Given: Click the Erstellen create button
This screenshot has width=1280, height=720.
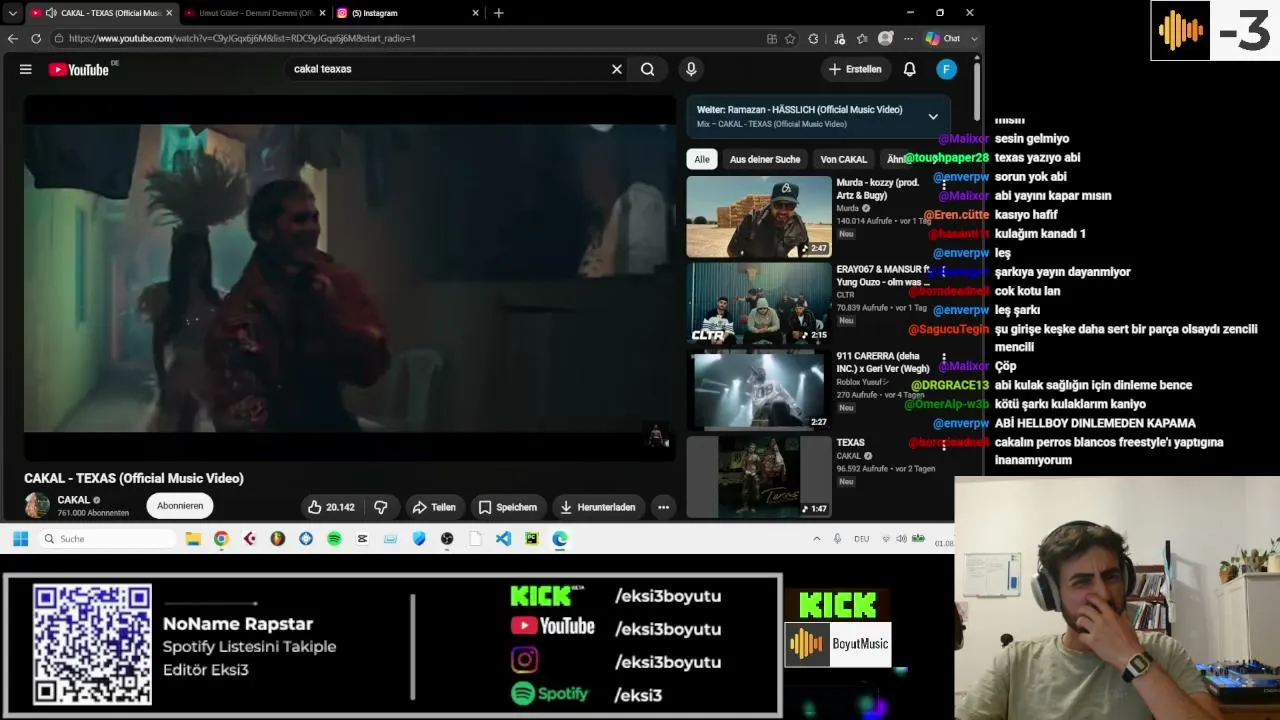Looking at the screenshot, I should pos(855,69).
